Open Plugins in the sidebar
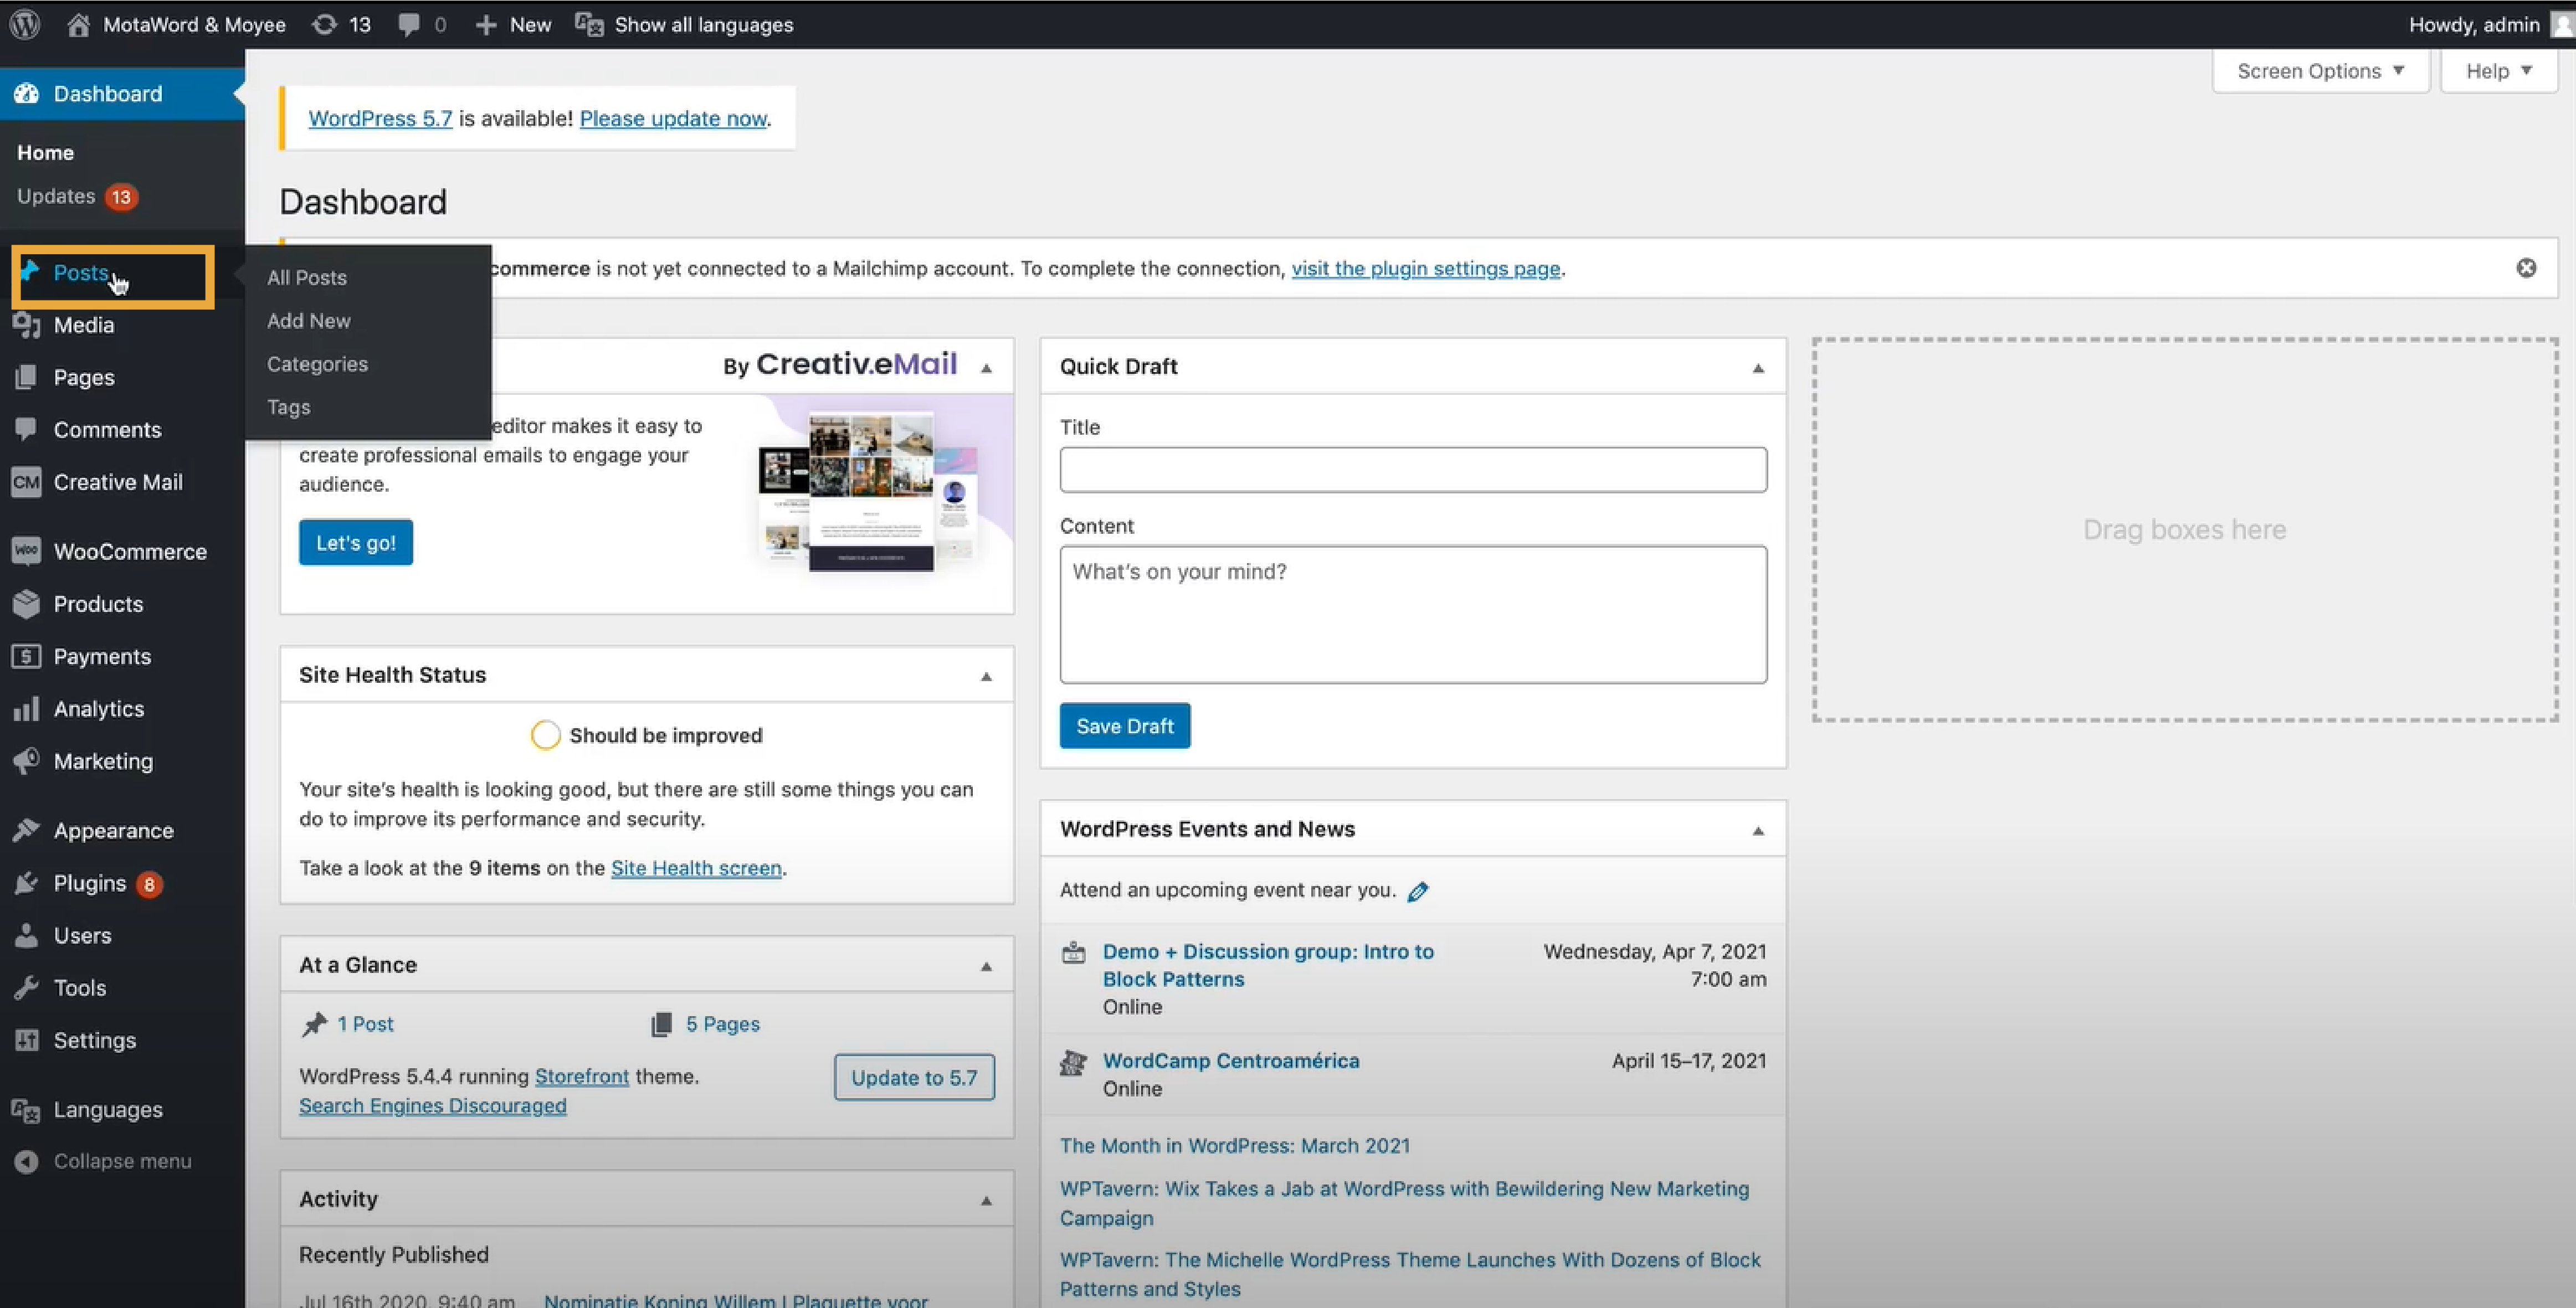 [89, 883]
